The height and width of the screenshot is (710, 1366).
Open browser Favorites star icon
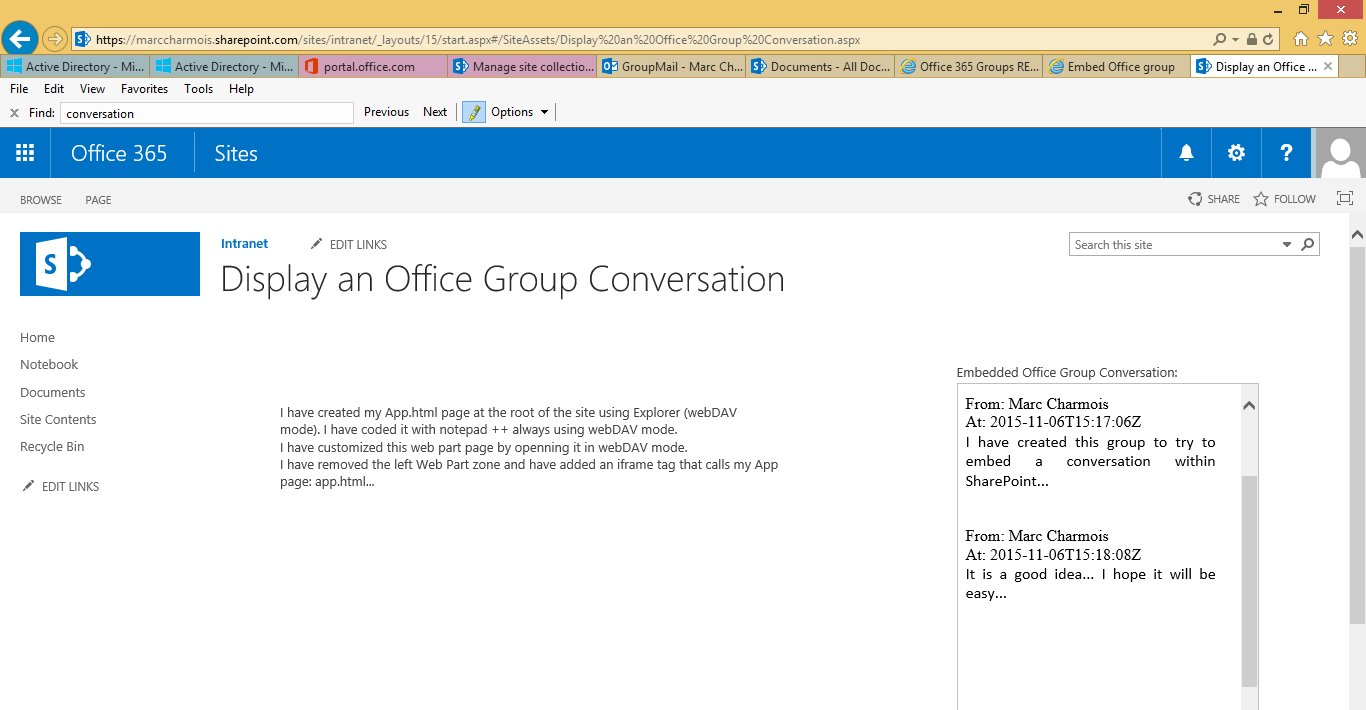[x=1325, y=39]
